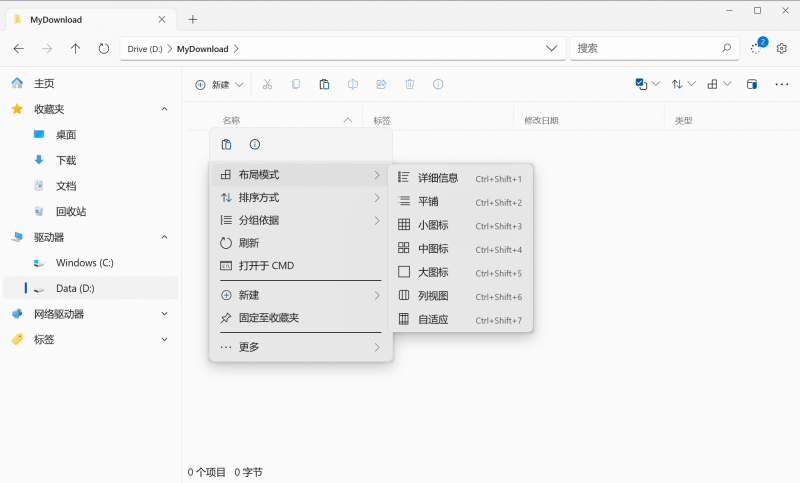Switch layout to 详细信息
This screenshot has width=800, height=483.
461,178
